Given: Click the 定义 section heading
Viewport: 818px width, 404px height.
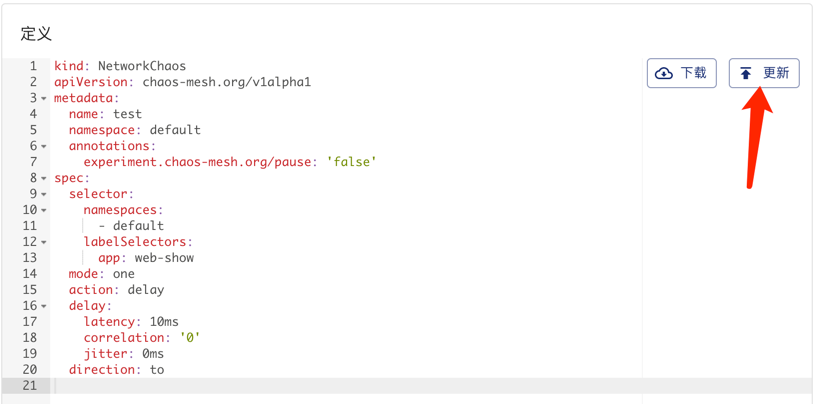Looking at the screenshot, I should pyautogui.click(x=36, y=33).
